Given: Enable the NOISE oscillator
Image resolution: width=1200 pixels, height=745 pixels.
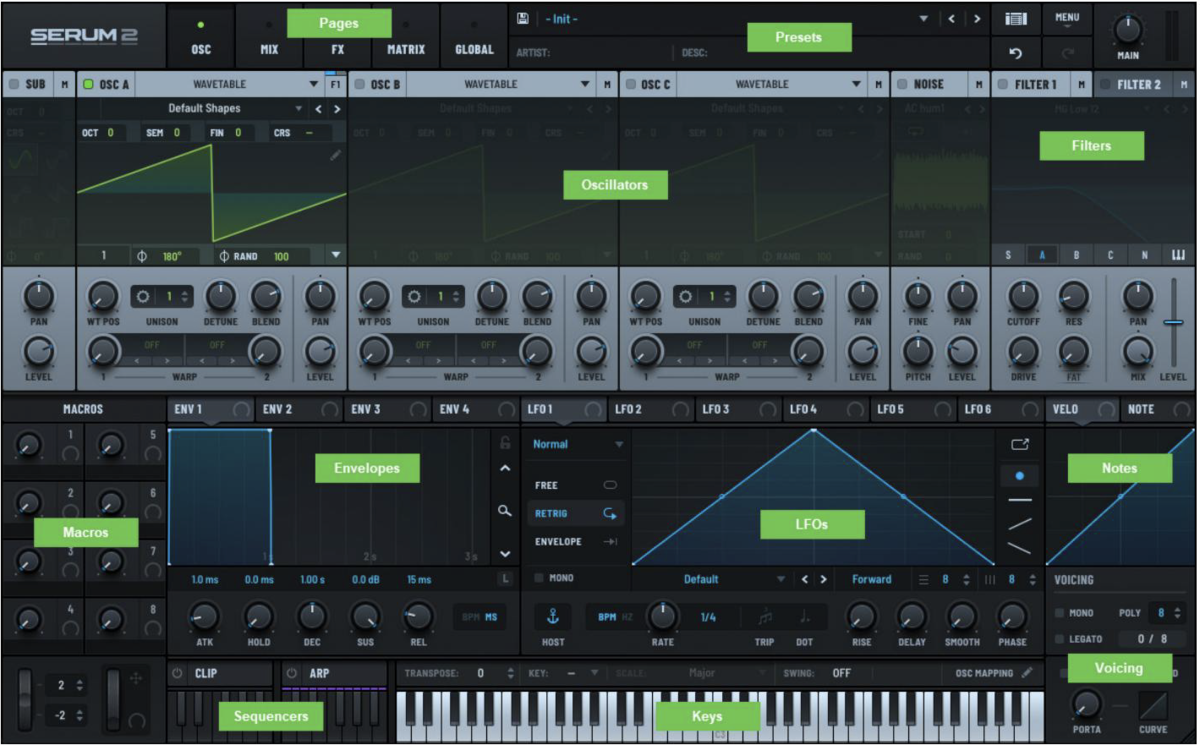Looking at the screenshot, I should pos(902,84).
